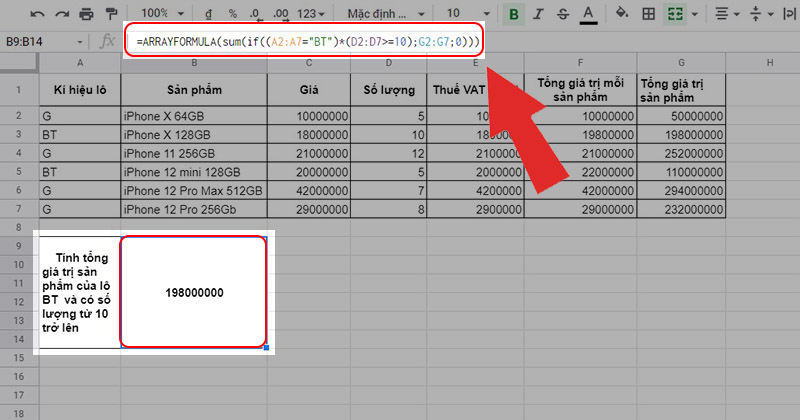Open the Borders tool
800x420 pixels.
coord(648,14)
